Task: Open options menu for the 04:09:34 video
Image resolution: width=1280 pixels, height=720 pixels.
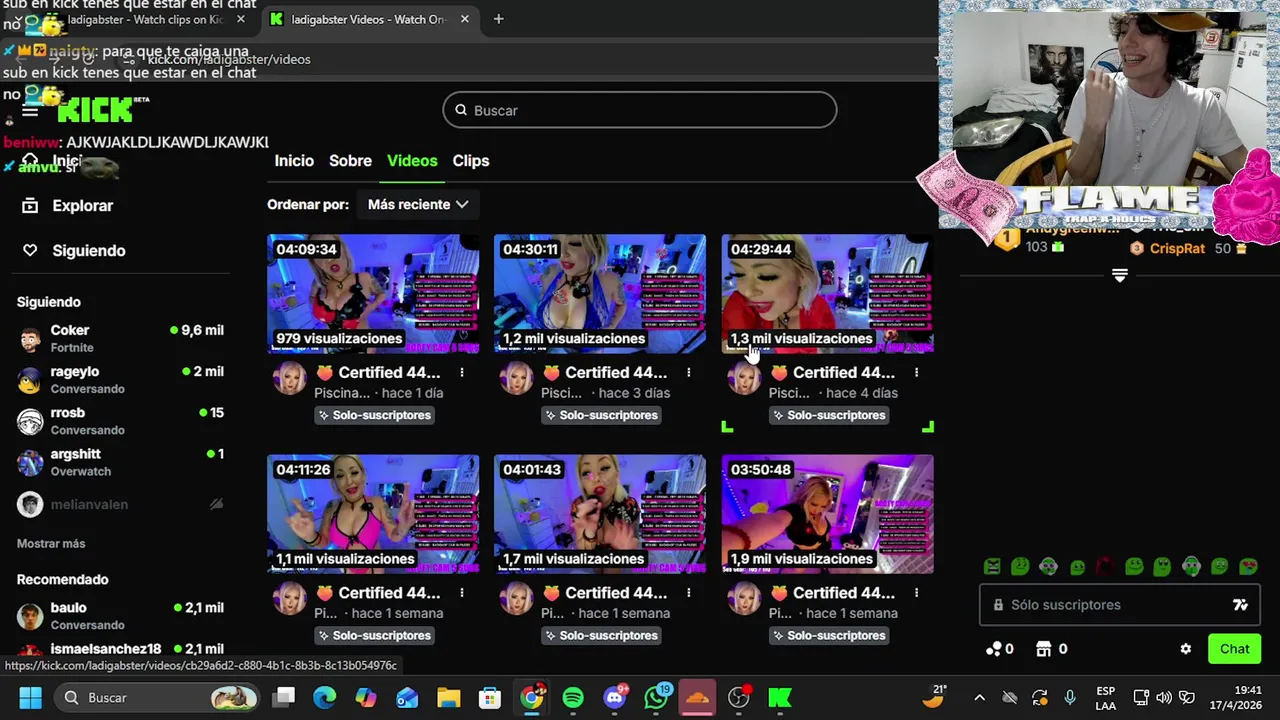Action: (x=461, y=372)
